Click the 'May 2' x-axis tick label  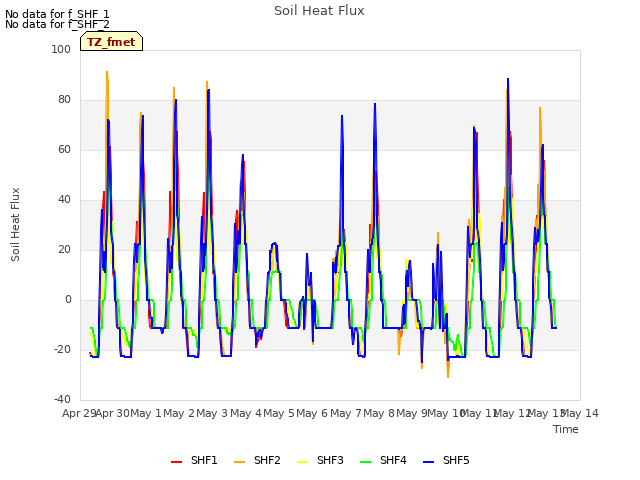click(x=179, y=413)
